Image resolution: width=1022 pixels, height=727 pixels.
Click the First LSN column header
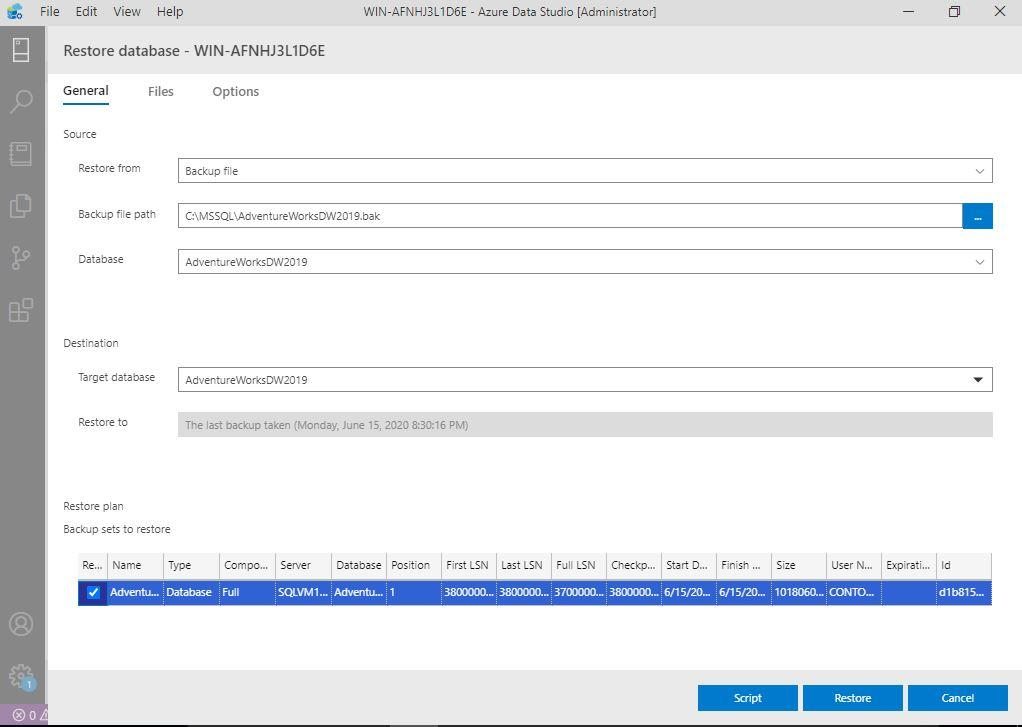coord(469,565)
